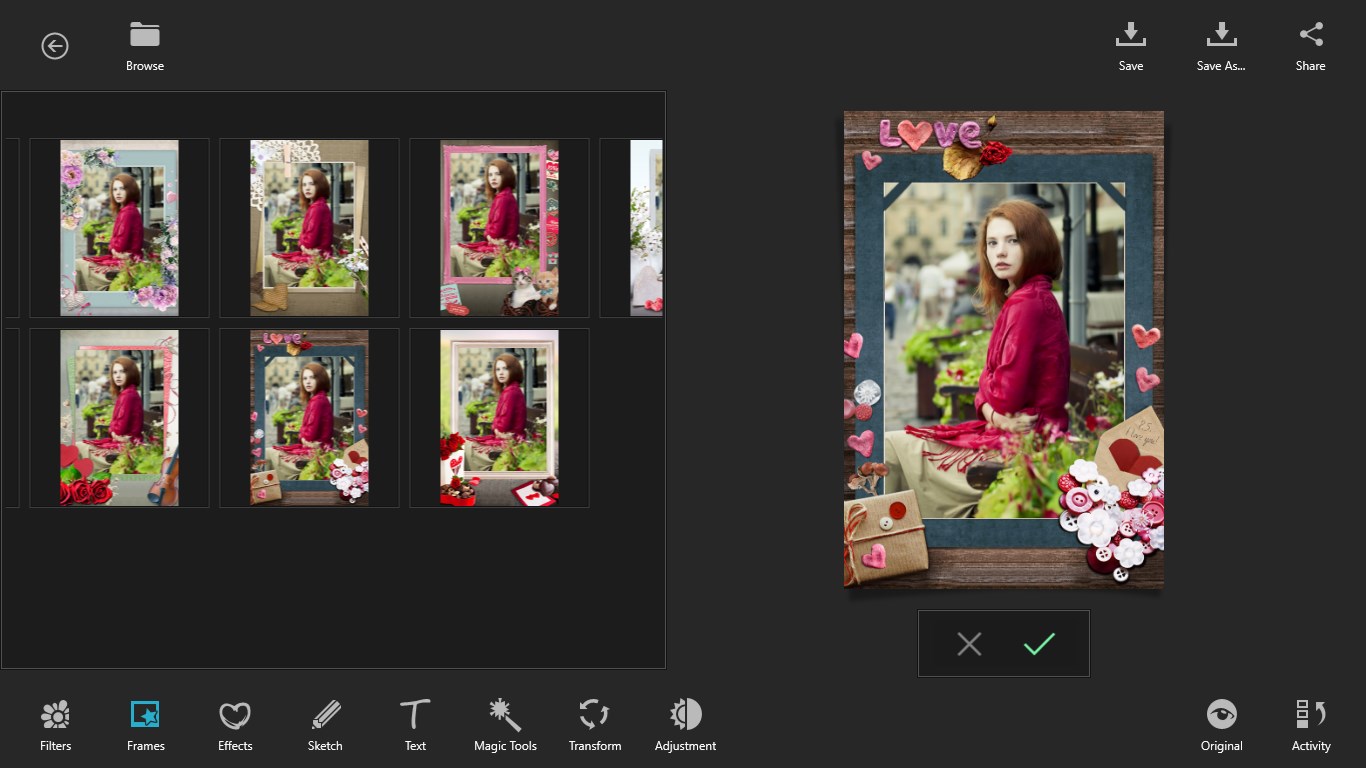Click the Save button

[x=1131, y=46]
